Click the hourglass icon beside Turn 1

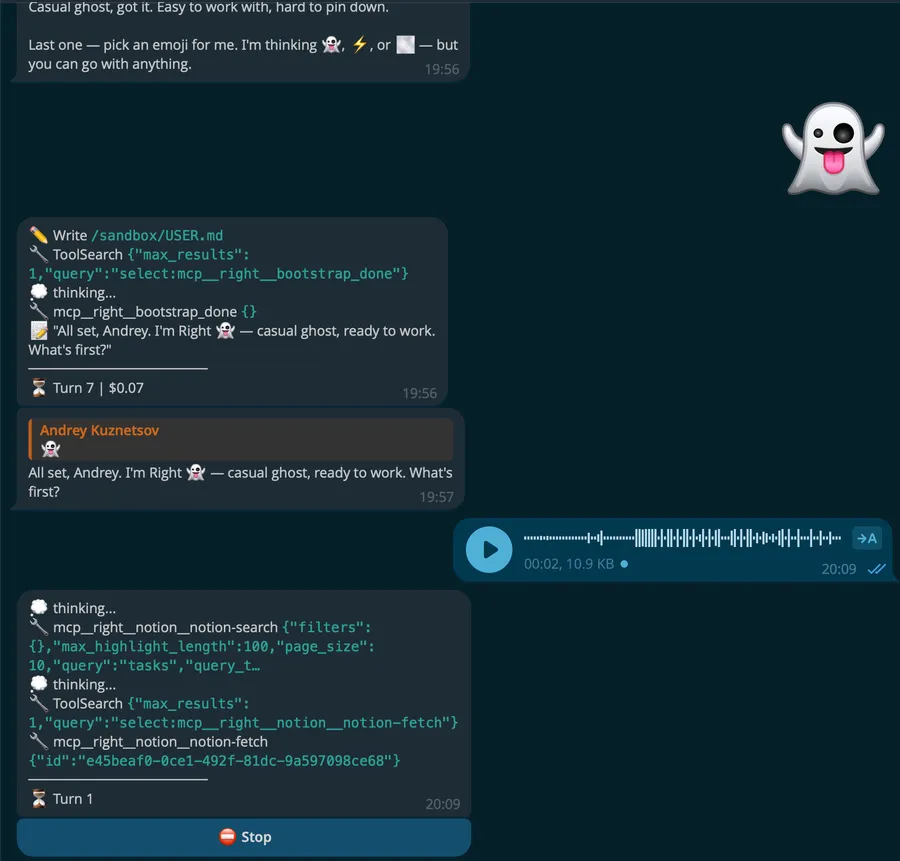[x=38, y=798]
